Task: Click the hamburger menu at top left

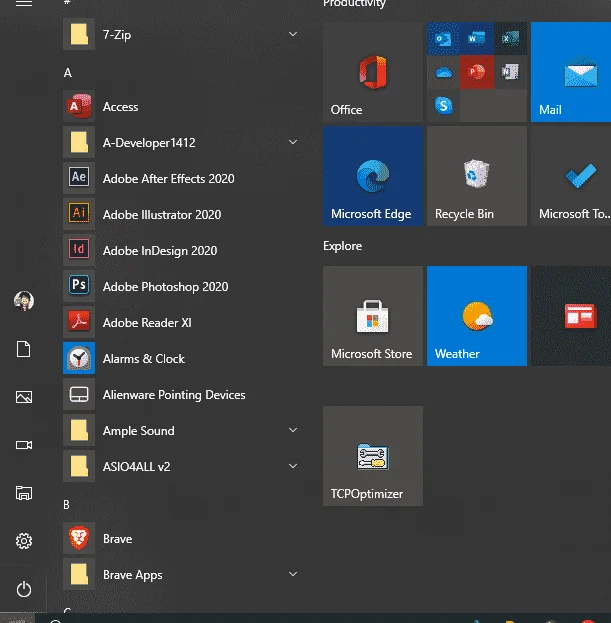Action: tap(24, 3)
